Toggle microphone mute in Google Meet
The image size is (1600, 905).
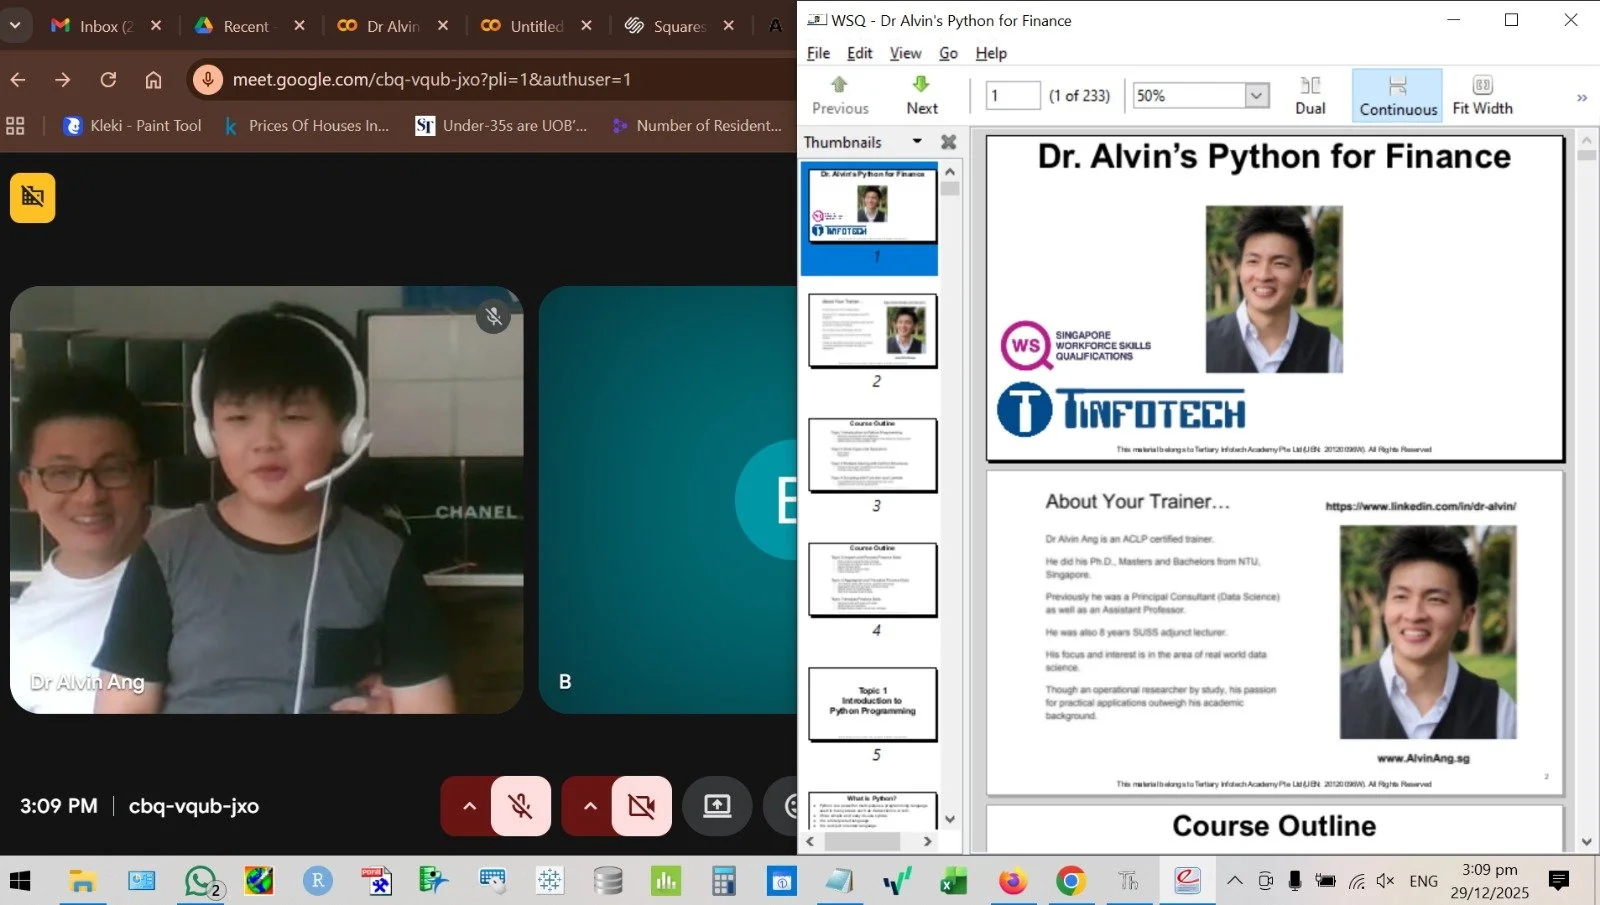520,806
